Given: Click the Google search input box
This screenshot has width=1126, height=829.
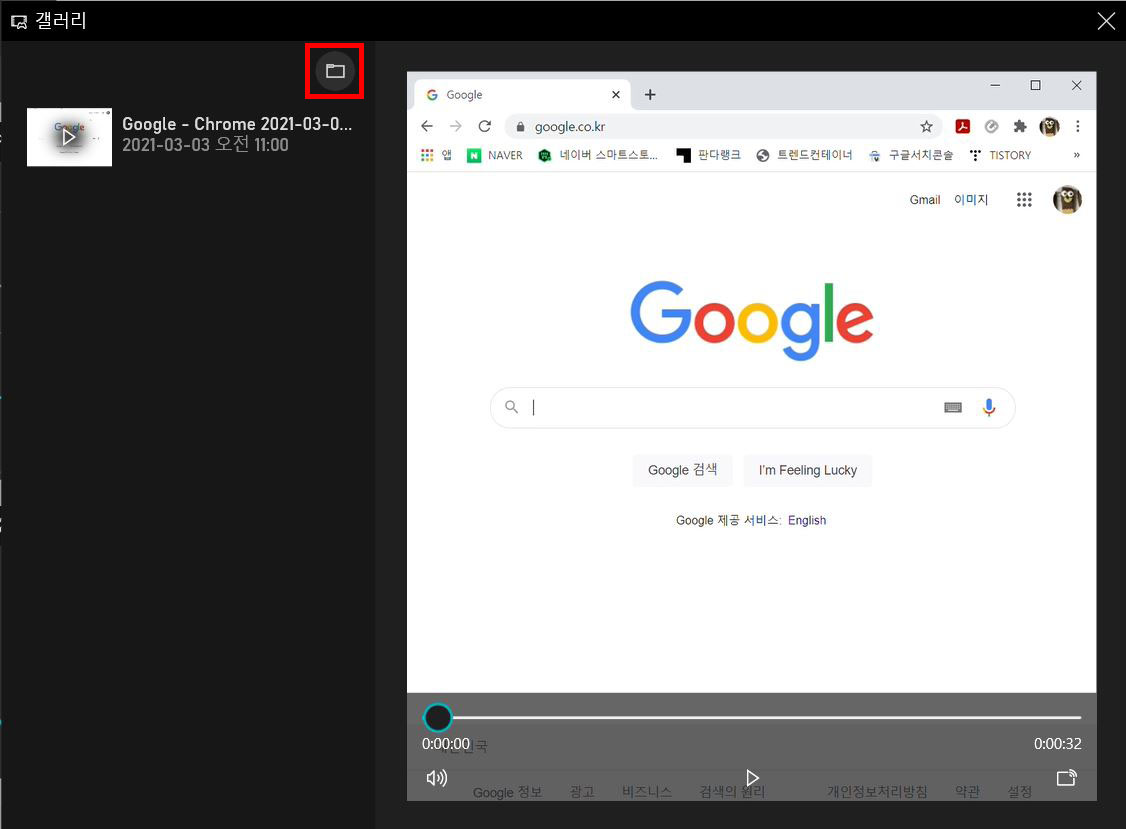Looking at the screenshot, I should point(752,407).
